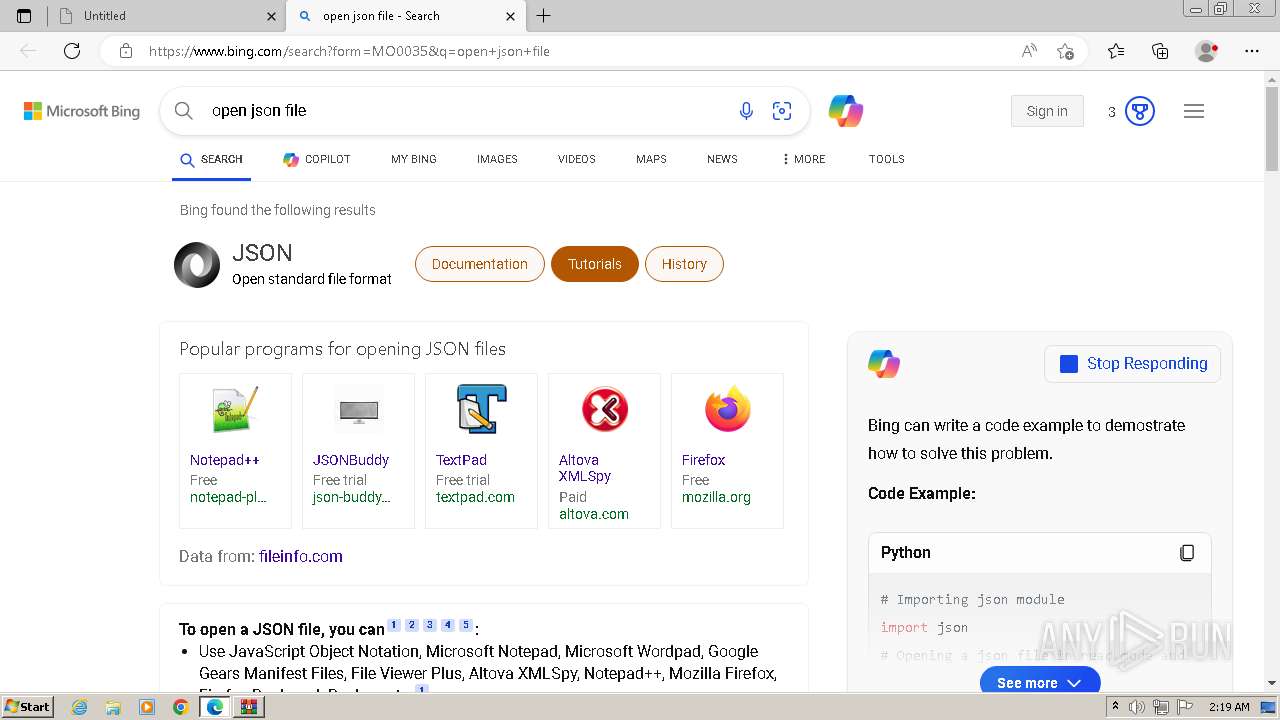Expand the answer with See more
1280x720 pixels.
click(x=1040, y=683)
